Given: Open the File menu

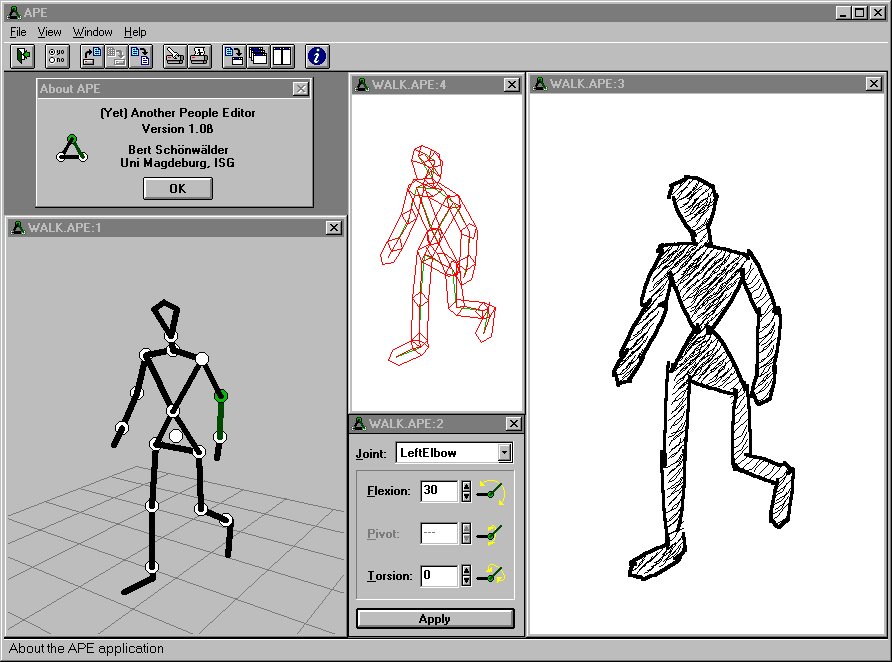Looking at the screenshot, I should pyautogui.click(x=18, y=32).
